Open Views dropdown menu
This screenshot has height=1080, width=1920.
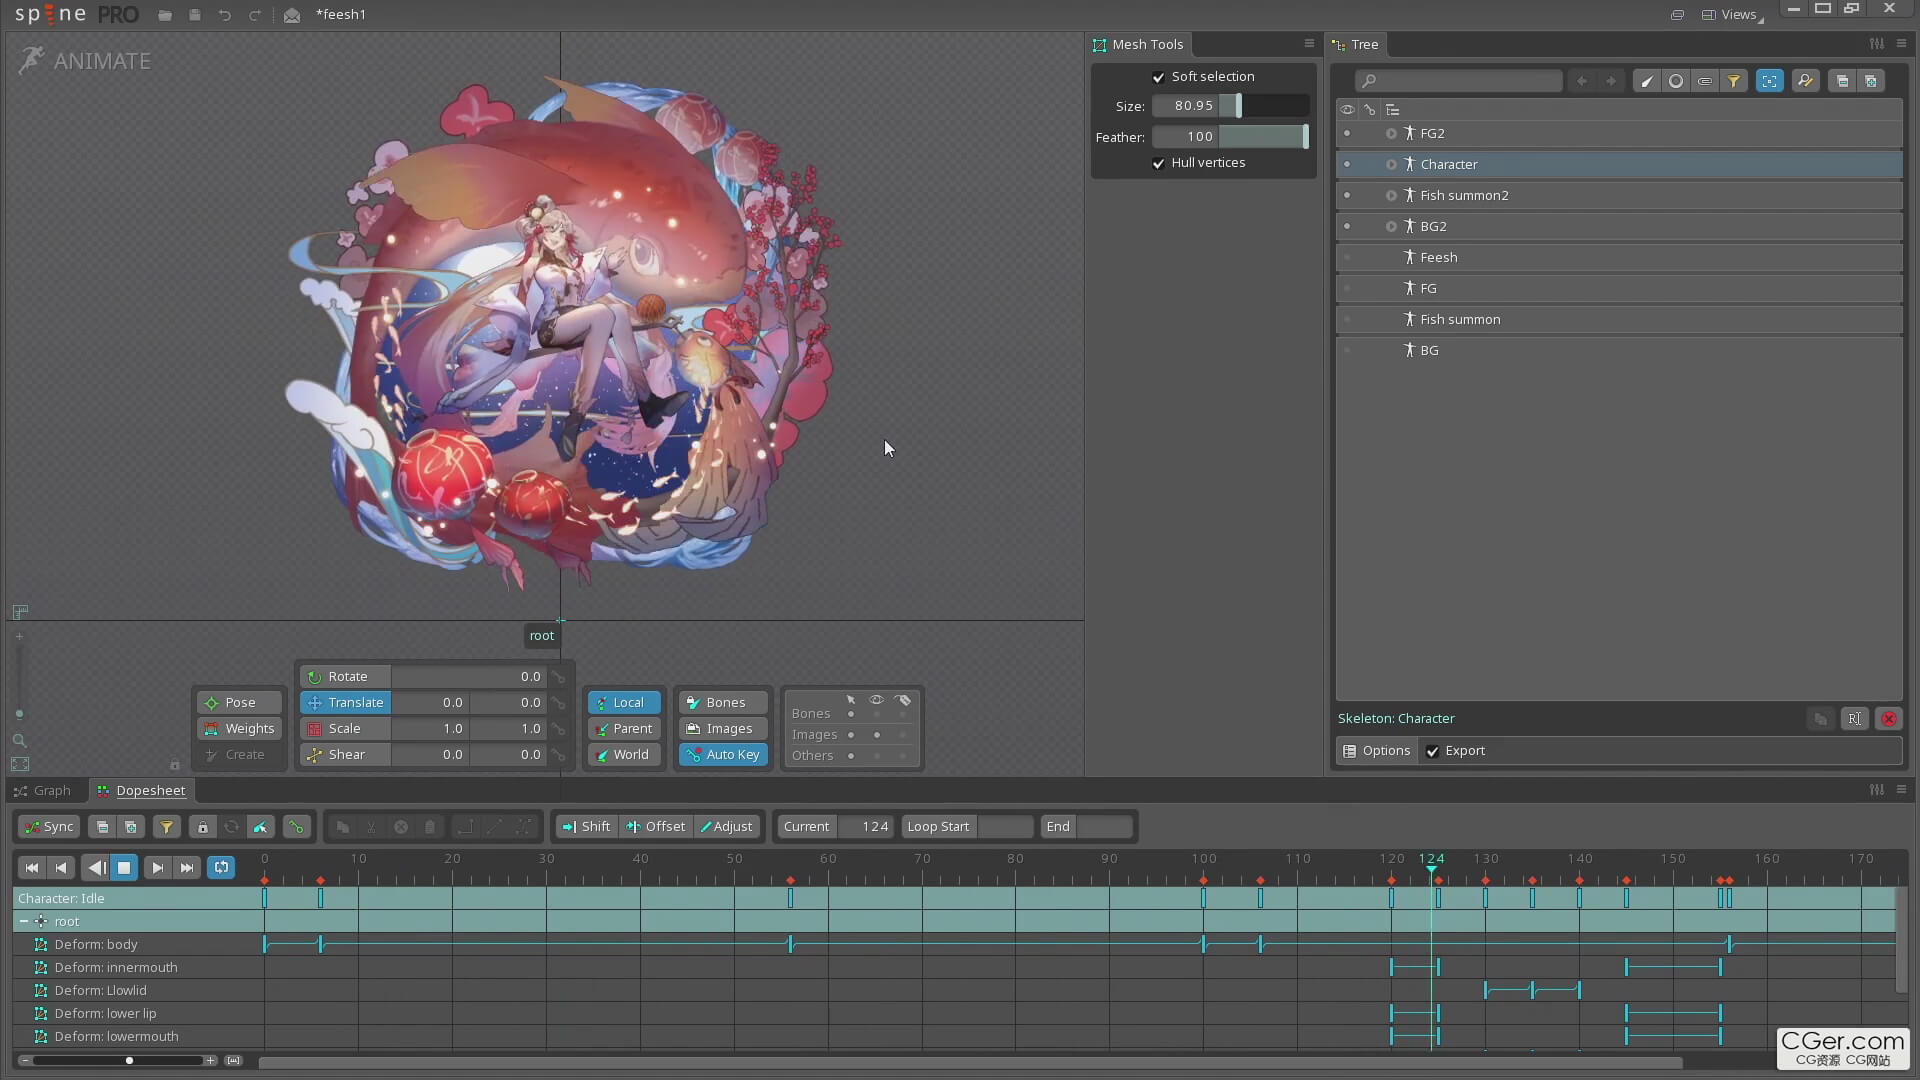[1733, 15]
